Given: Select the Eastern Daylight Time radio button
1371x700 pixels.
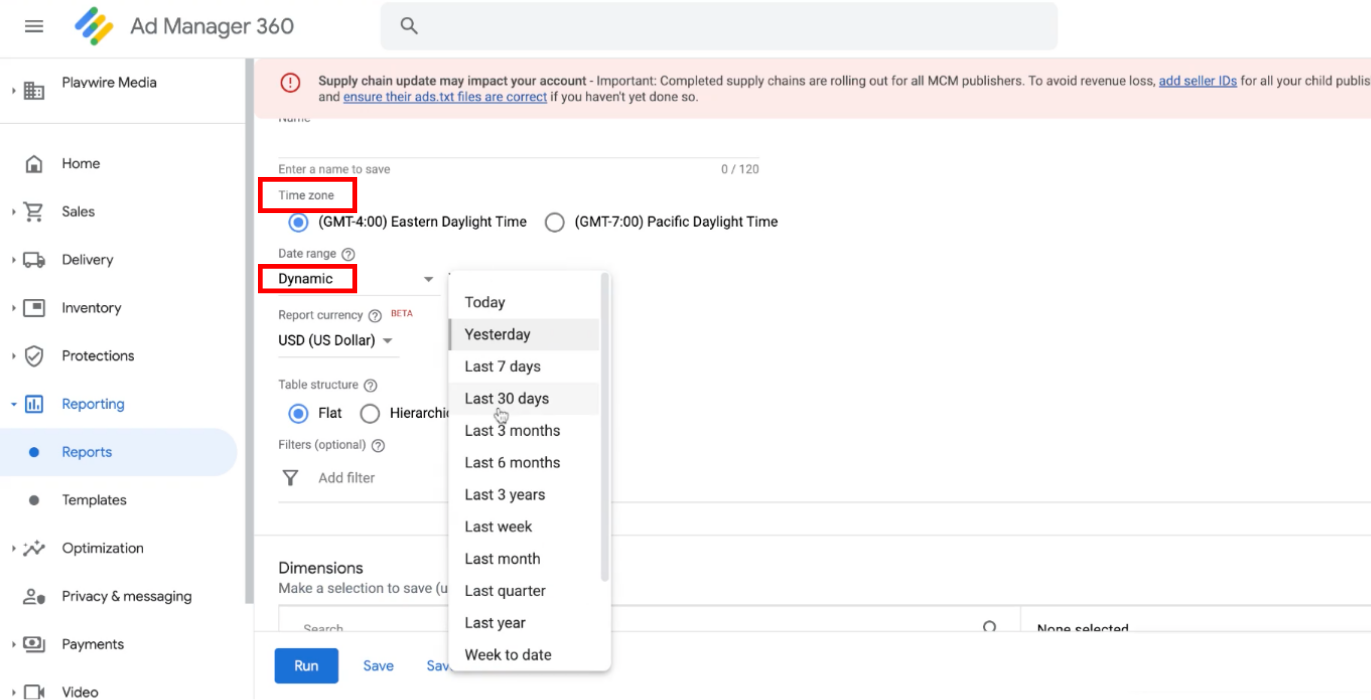Looking at the screenshot, I should coord(297,222).
